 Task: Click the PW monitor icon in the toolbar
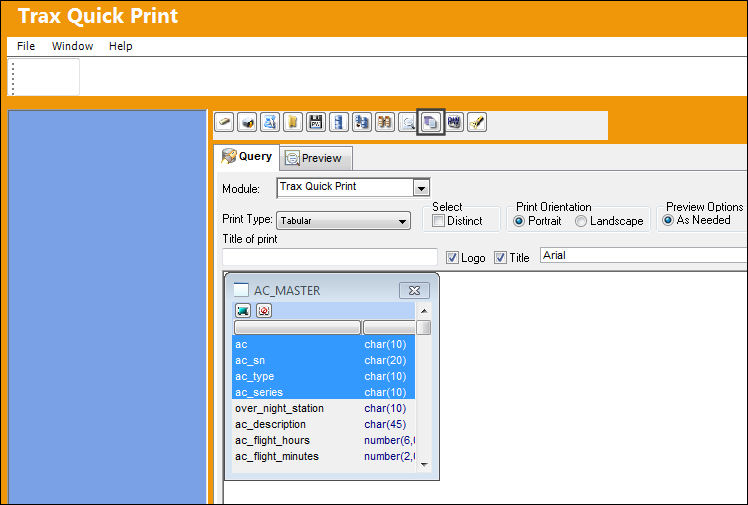point(455,122)
